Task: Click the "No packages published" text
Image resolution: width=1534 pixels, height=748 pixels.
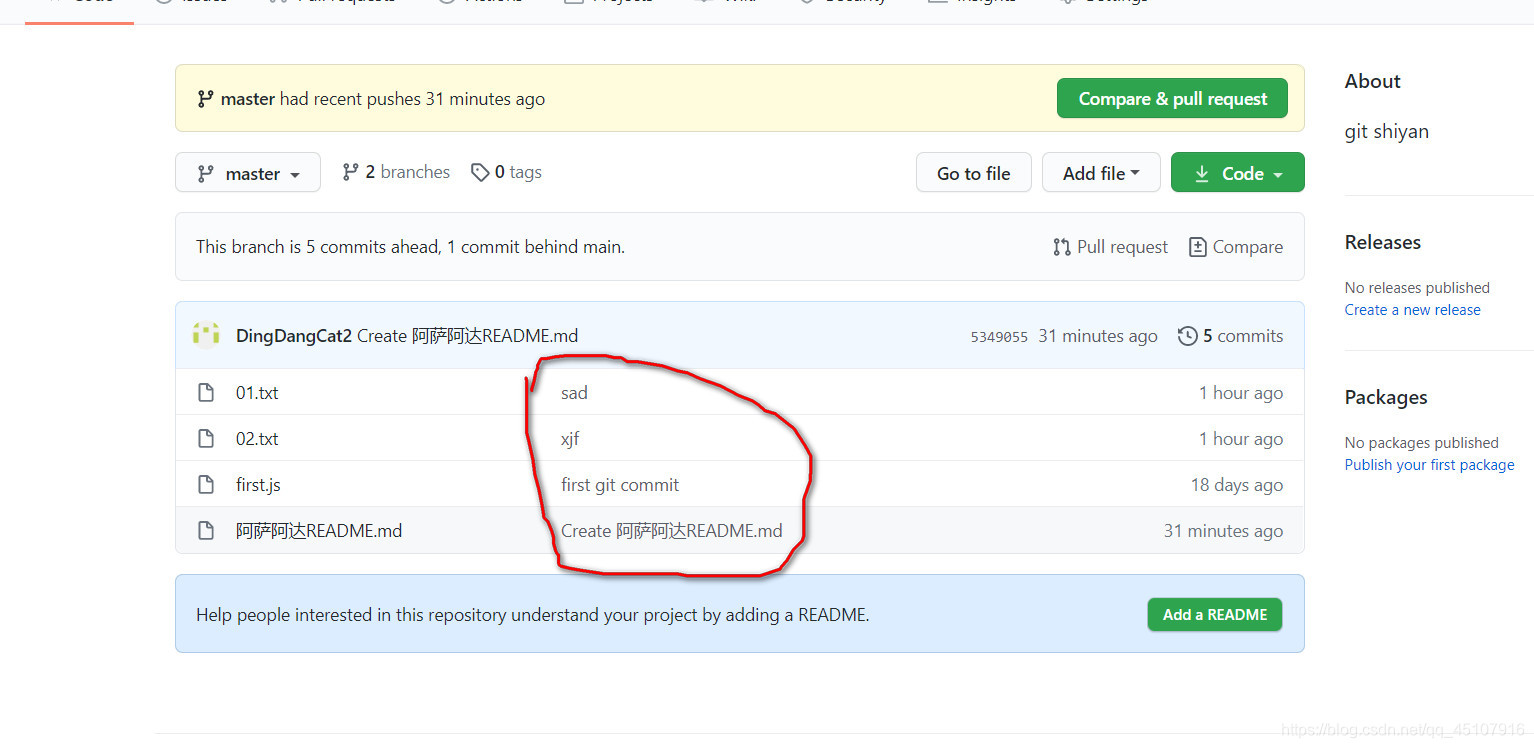Action: (x=1422, y=443)
